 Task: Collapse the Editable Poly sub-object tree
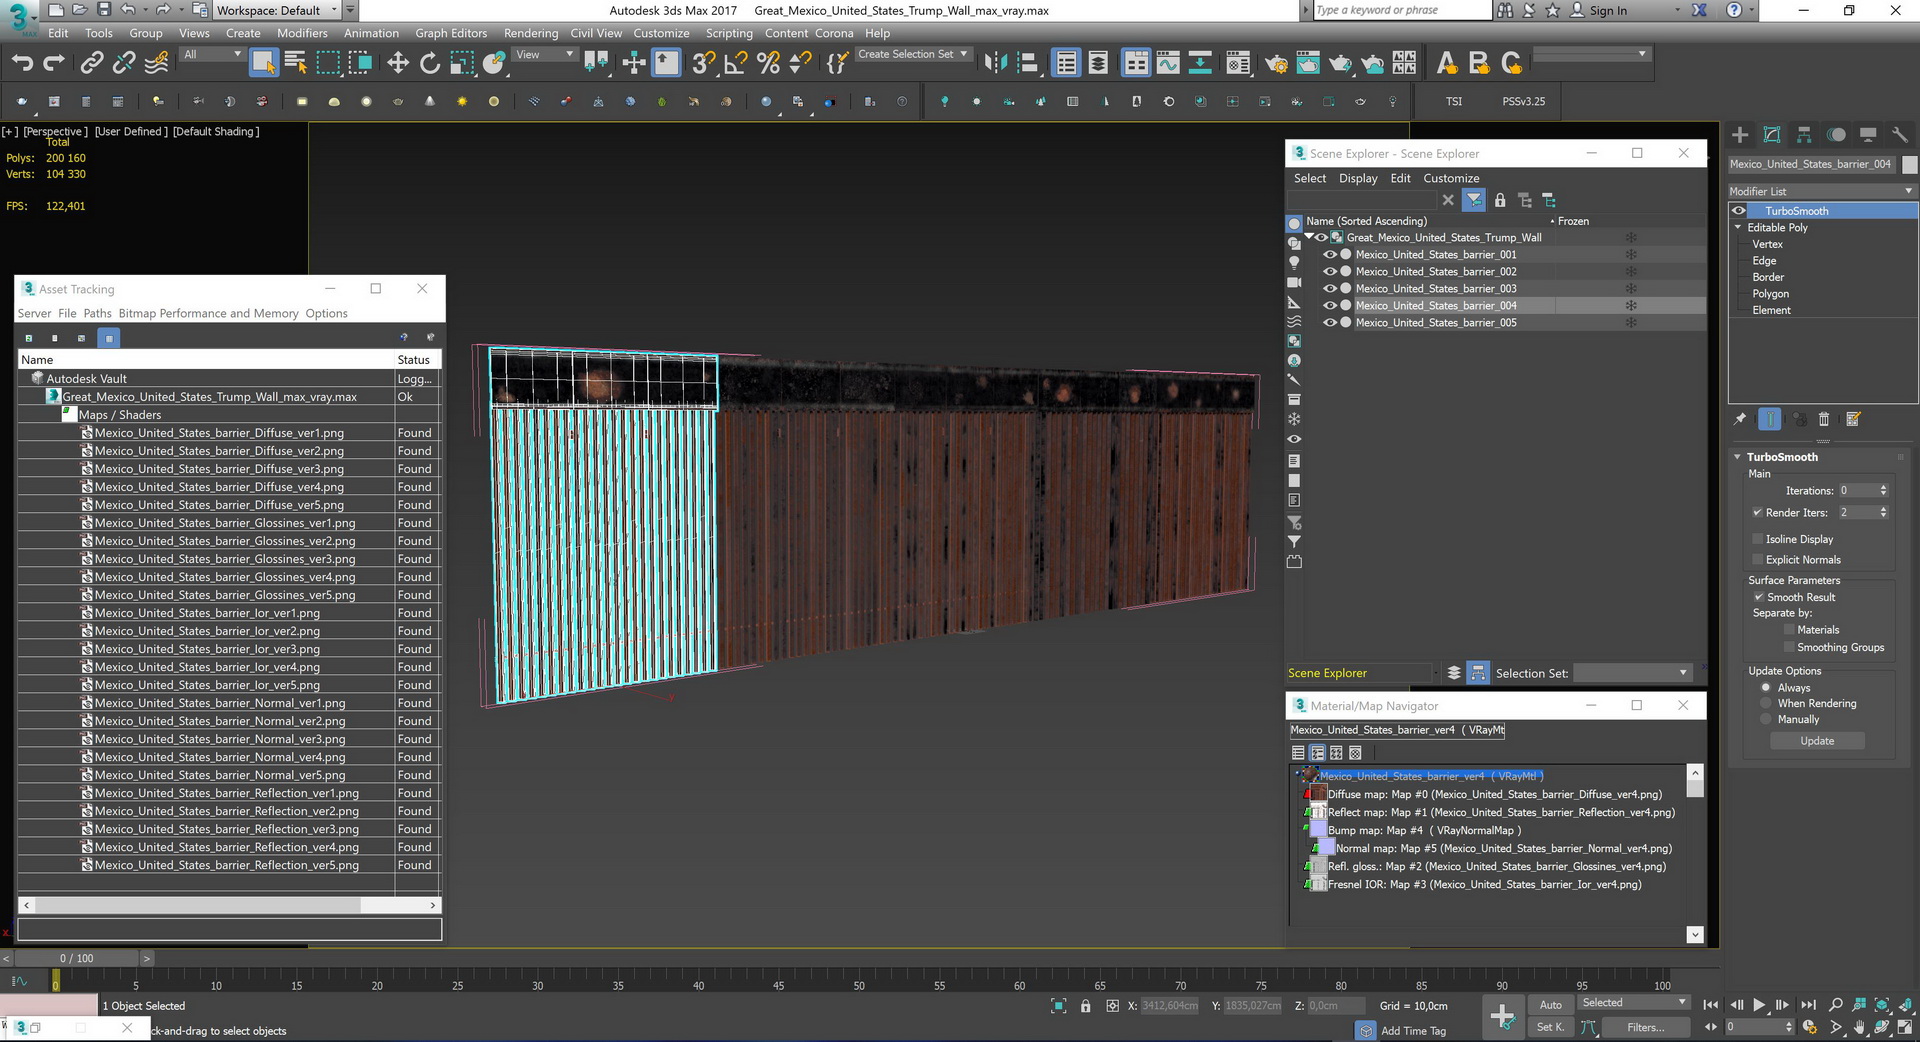point(1738,227)
